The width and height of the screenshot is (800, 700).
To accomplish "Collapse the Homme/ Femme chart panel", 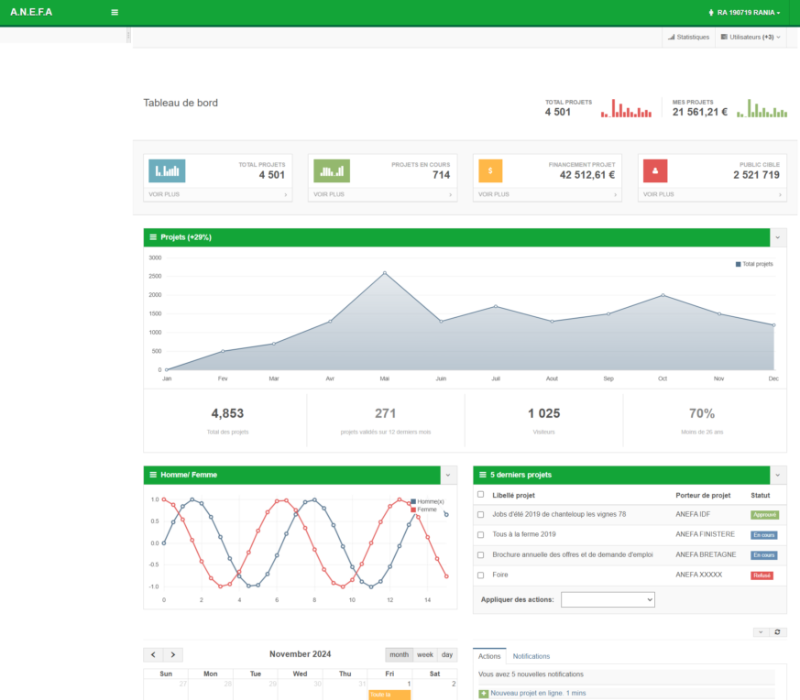I will coord(449,474).
